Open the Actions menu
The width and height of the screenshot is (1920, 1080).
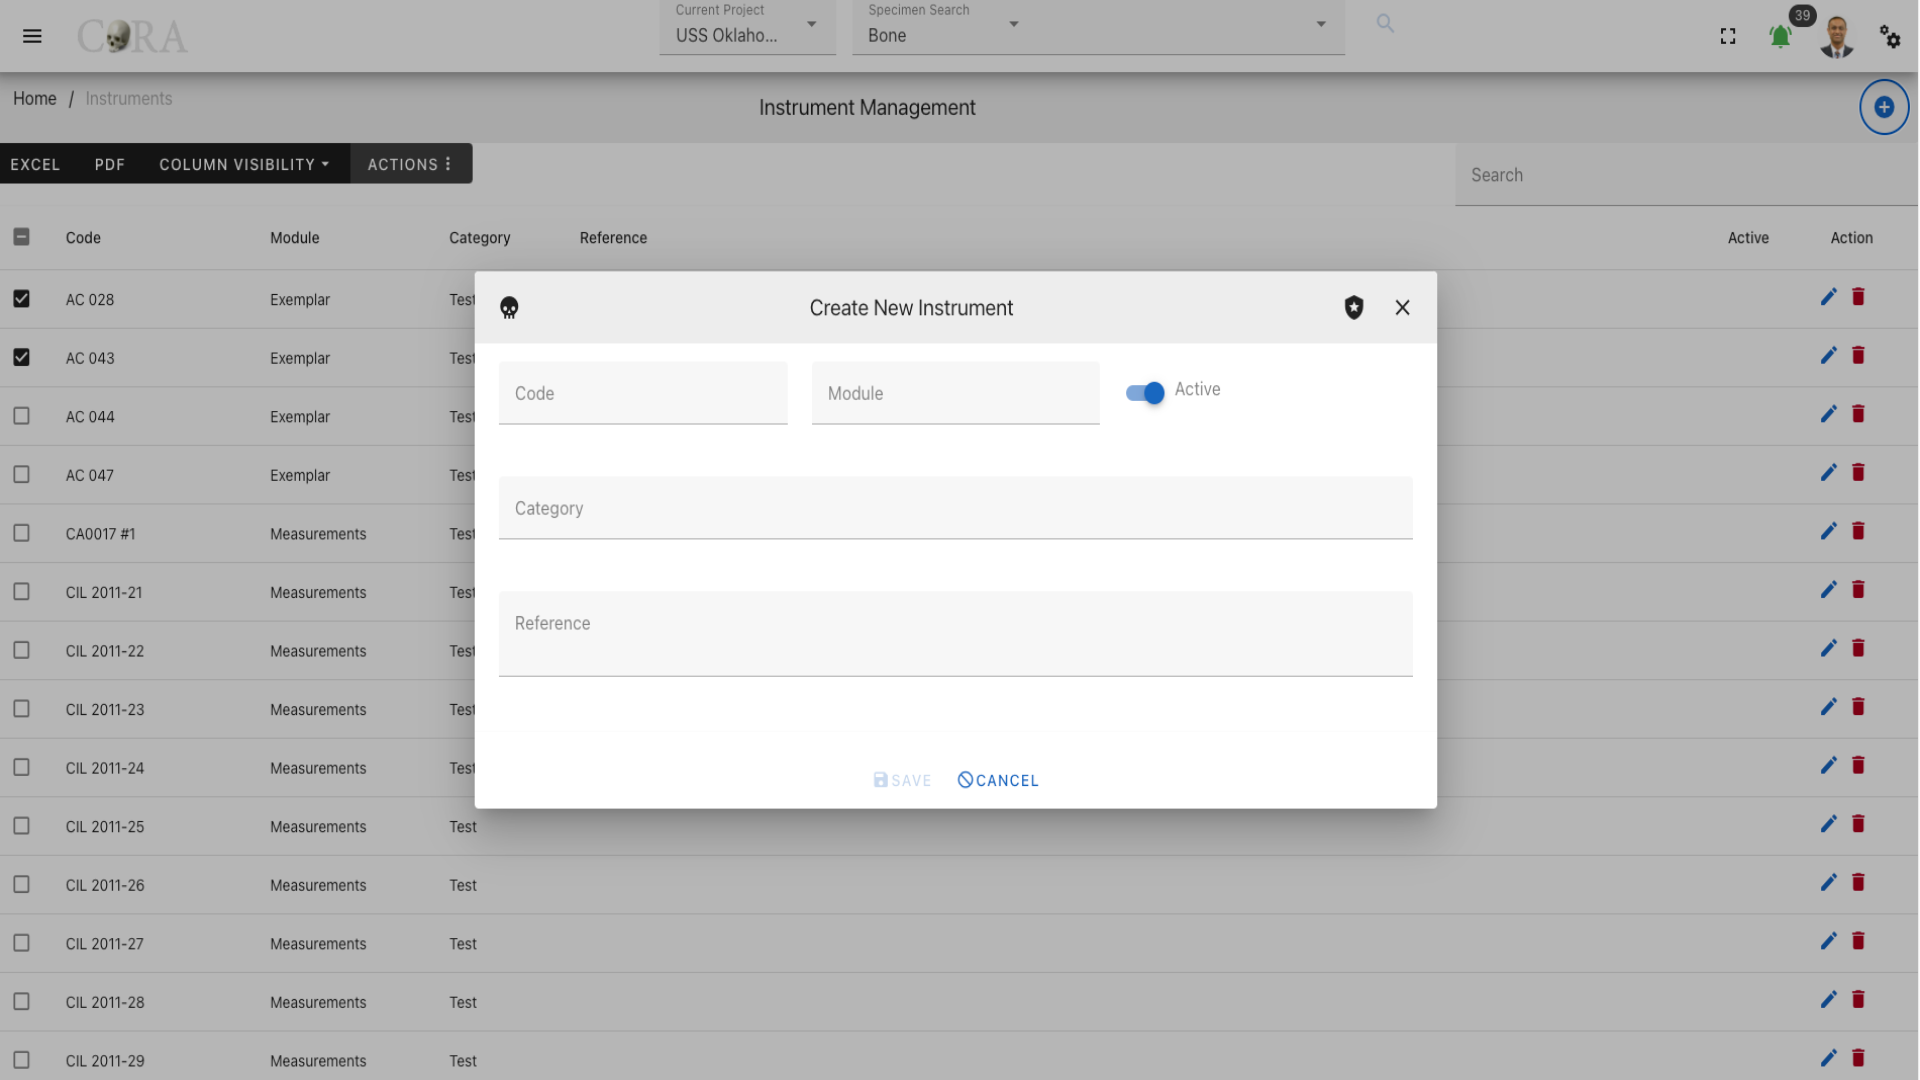point(410,164)
